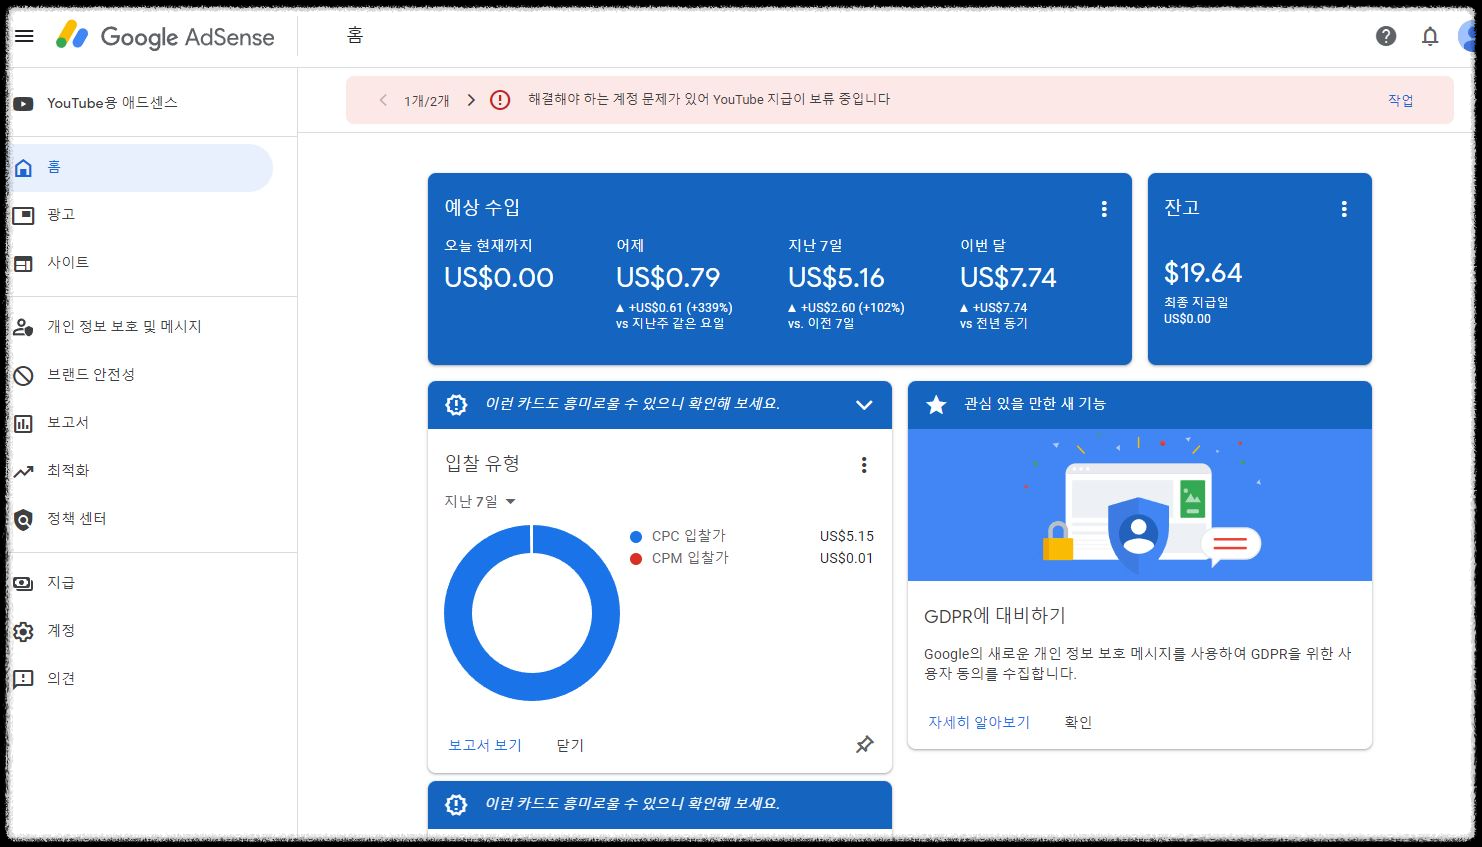
Task: Click the Google AdSense logo
Action: point(165,36)
